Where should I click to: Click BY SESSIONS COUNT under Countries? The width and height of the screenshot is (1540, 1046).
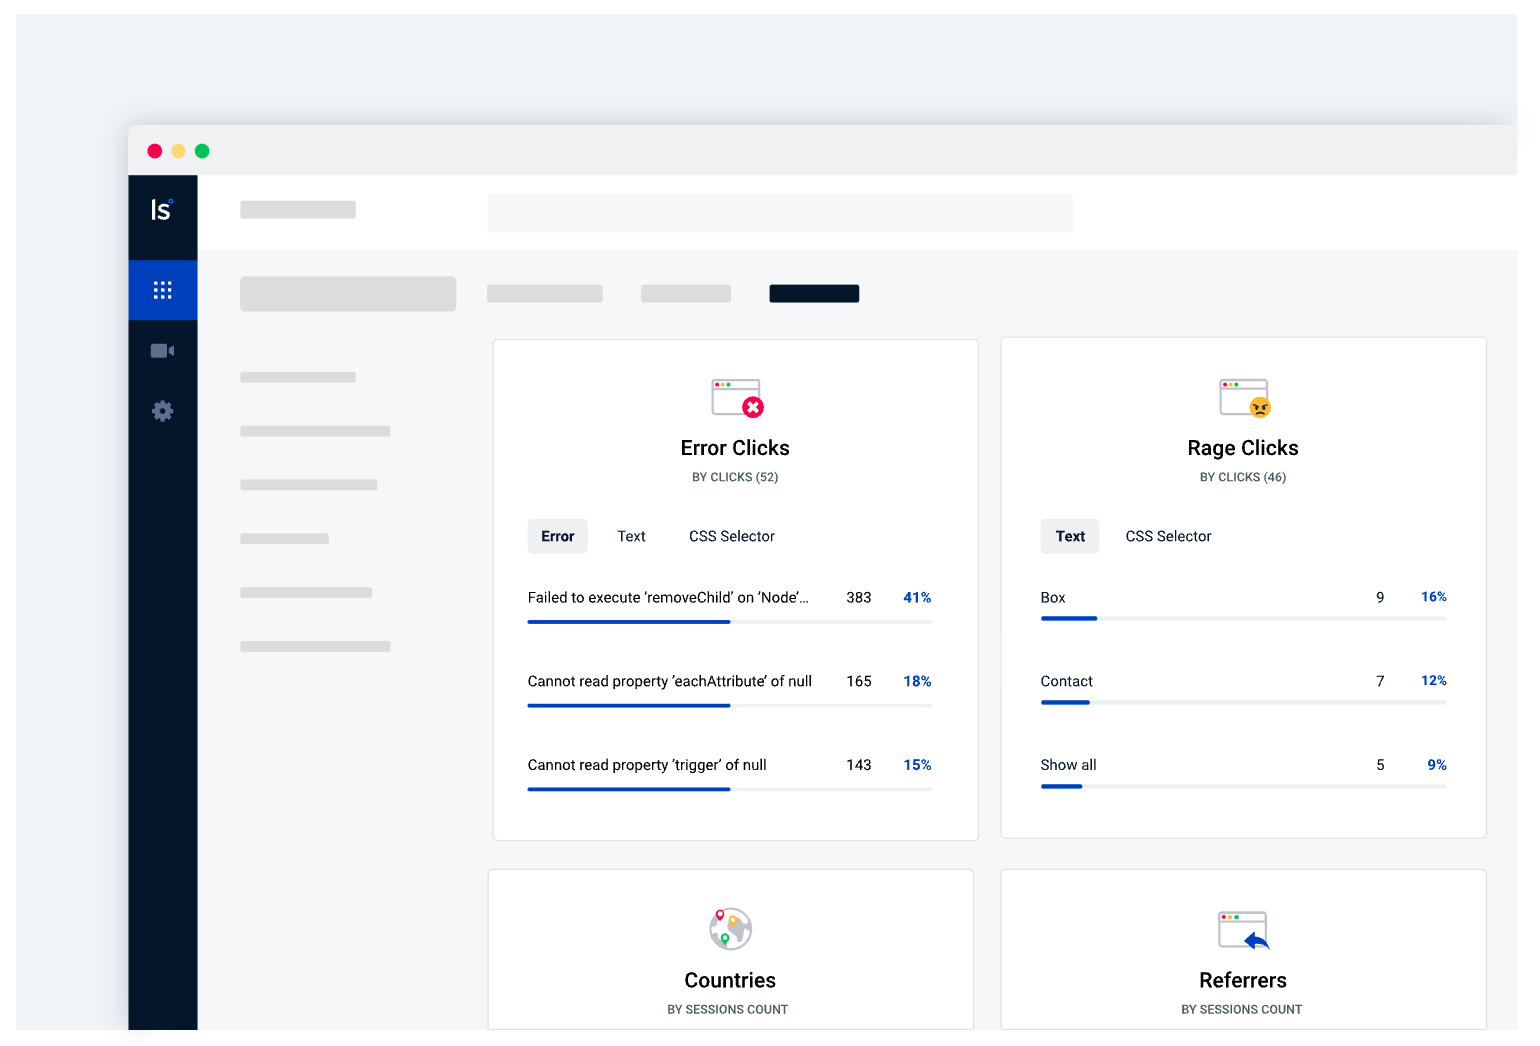click(728, 1009)
